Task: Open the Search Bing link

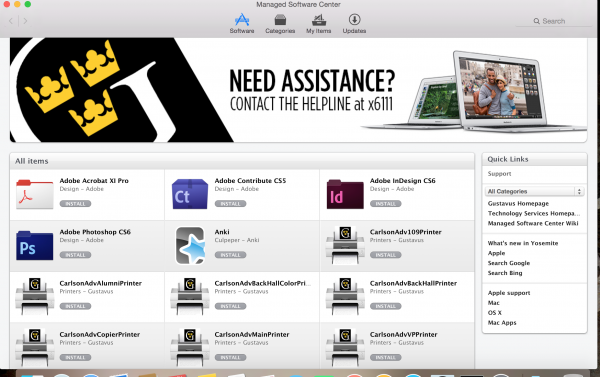Action: (x=505, y=273)
